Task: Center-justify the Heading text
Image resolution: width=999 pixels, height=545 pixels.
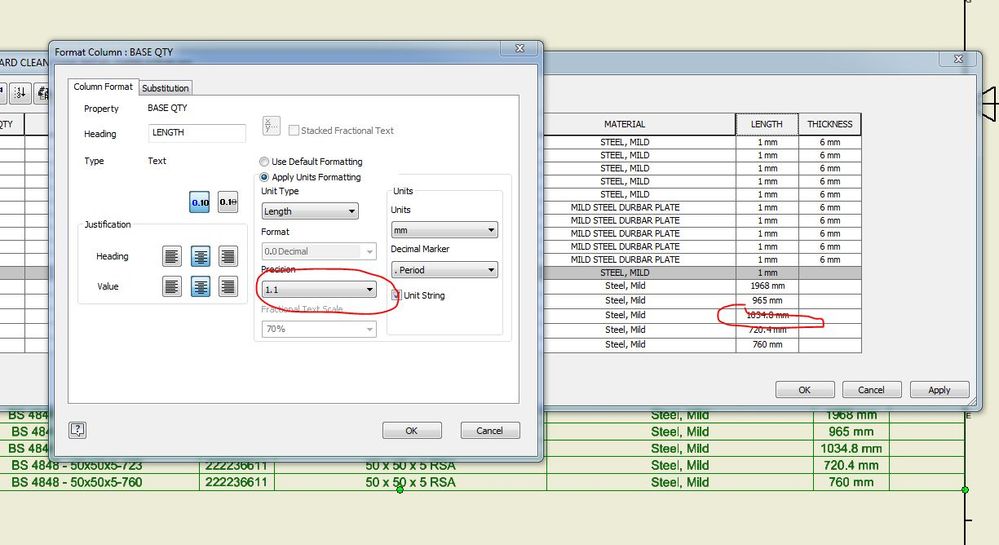Action: [200, 256]
